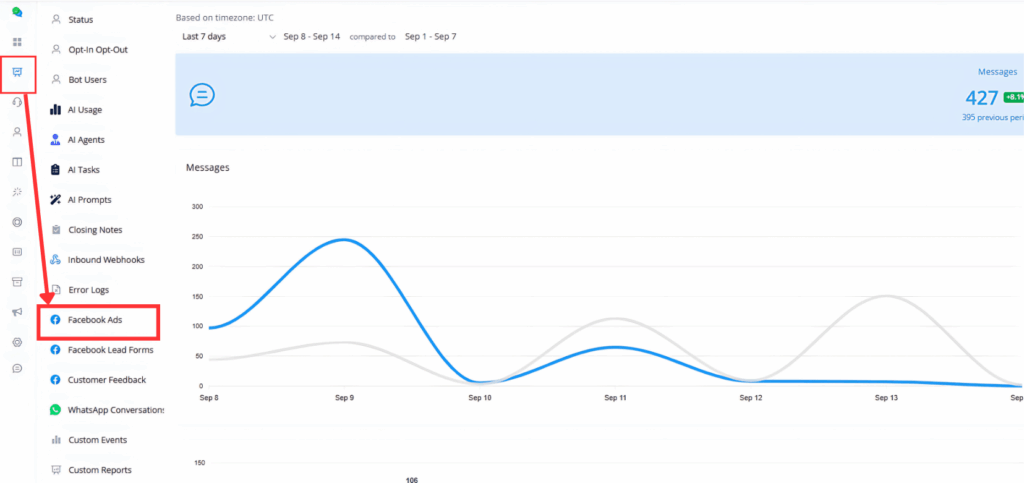1024x483 pixels.
Task: Select WhatsApp Conversations in menu
Action: tap(114, 410)
